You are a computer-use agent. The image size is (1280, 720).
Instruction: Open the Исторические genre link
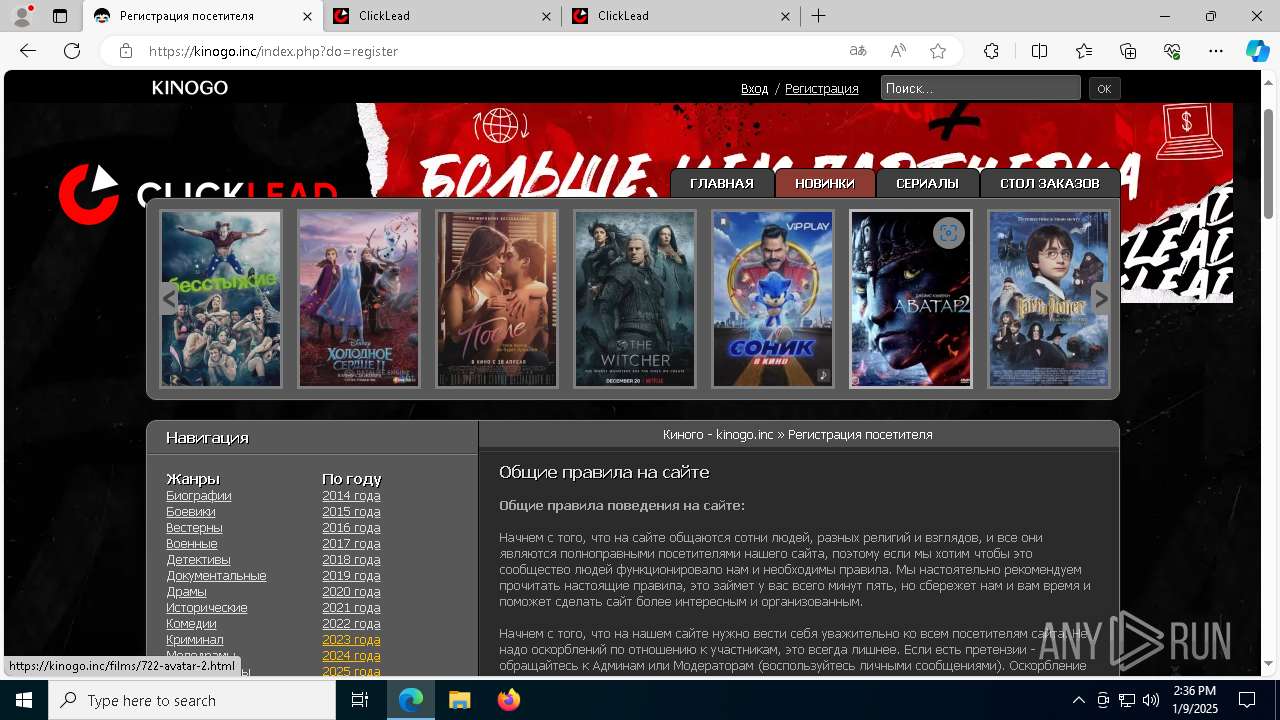207,607
